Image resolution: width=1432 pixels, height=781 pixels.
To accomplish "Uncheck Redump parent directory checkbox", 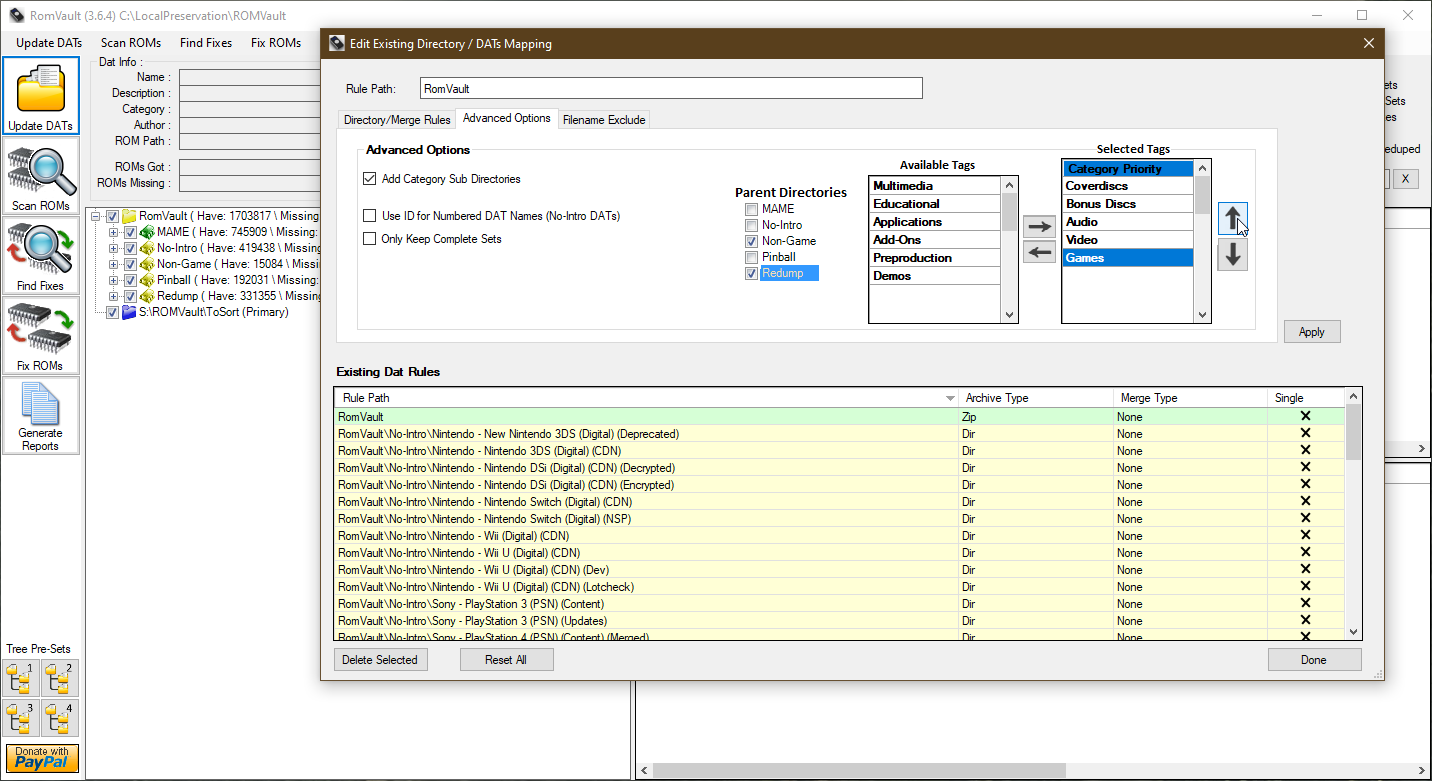I will [751, 273].
